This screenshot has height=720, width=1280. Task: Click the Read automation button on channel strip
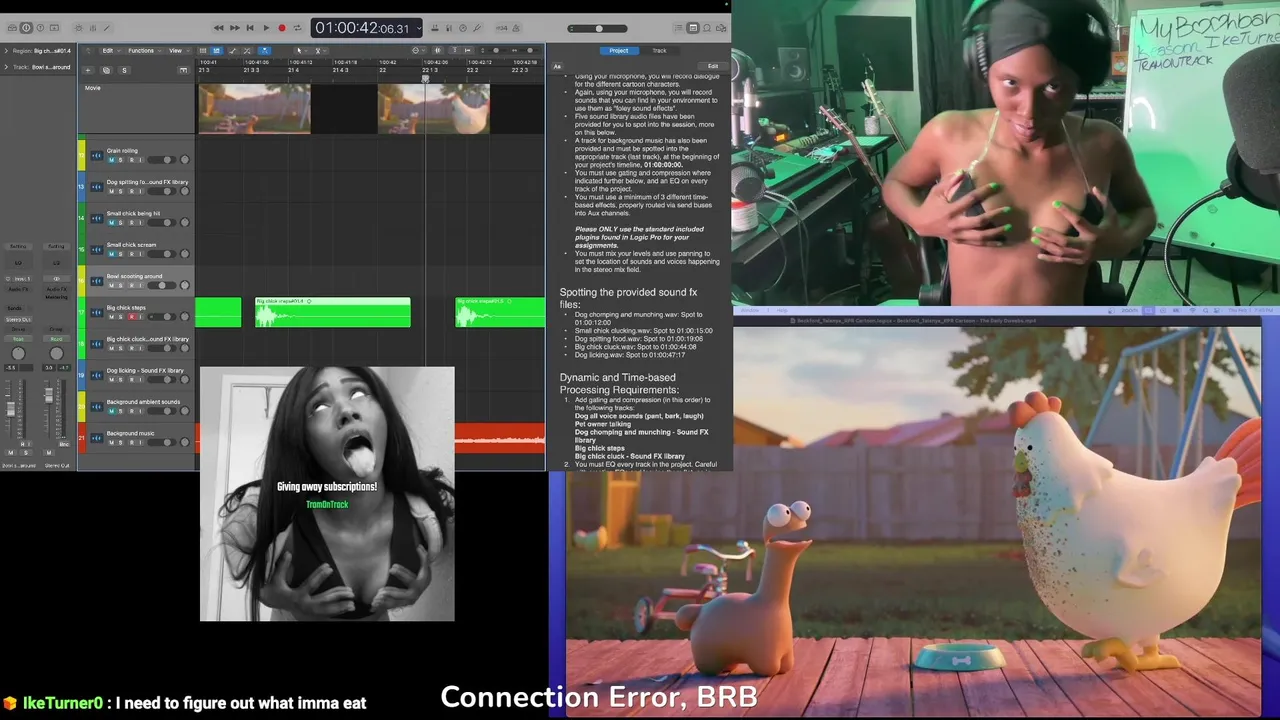pos(18,339)
